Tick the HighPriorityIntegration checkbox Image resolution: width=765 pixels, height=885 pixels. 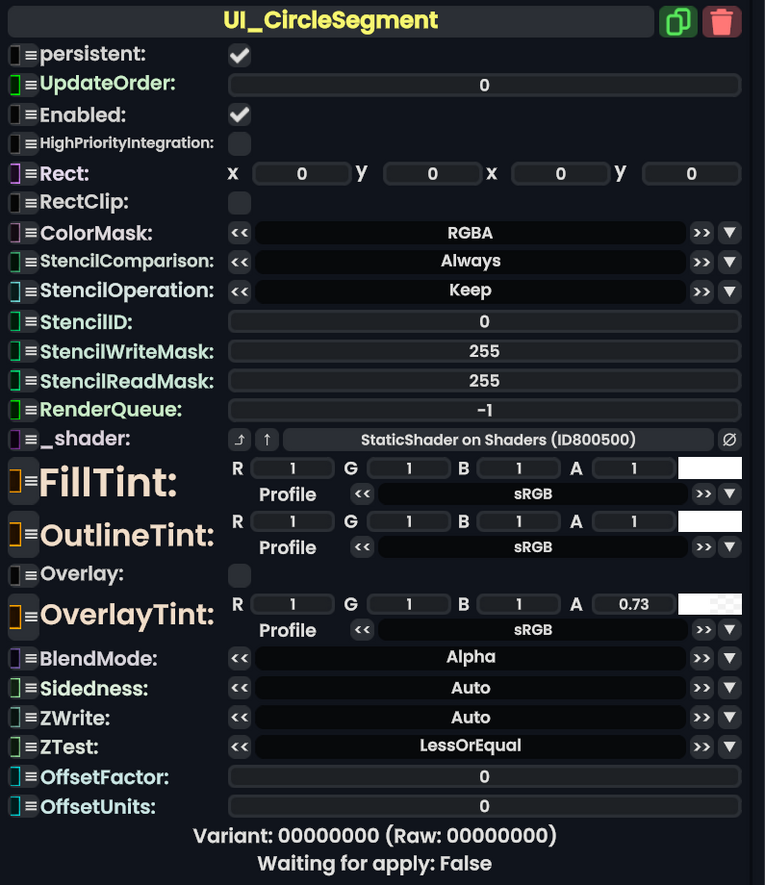240,143
